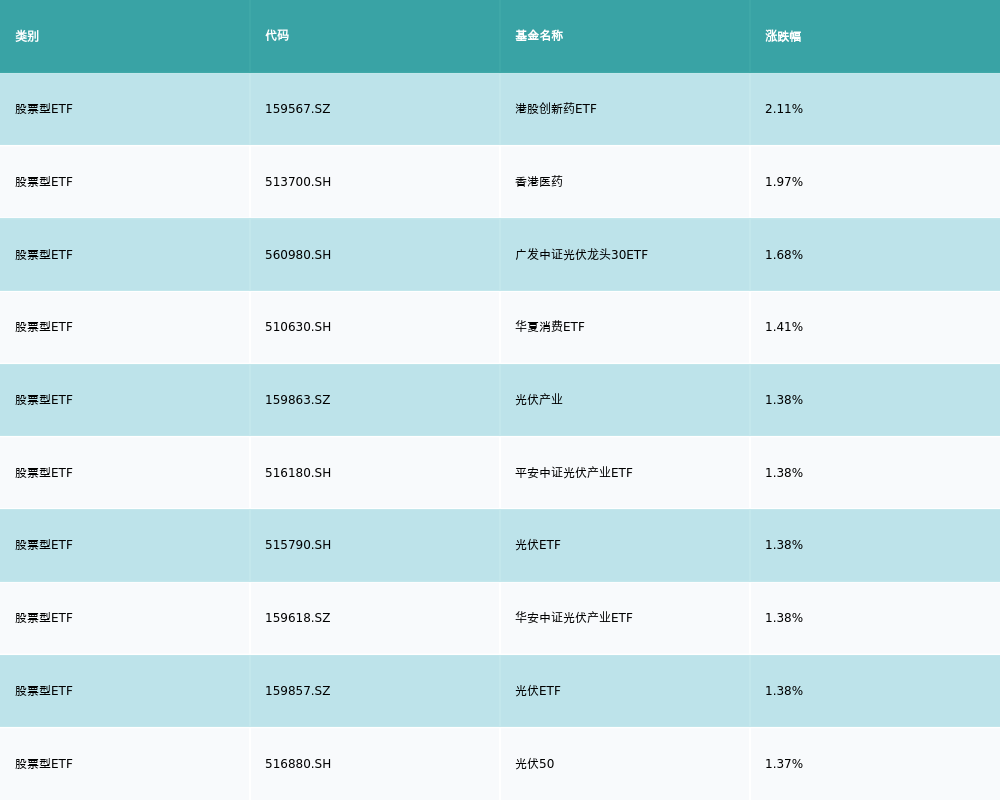
Task: Select code 159618.SZ
Action: tap(298, 618)
